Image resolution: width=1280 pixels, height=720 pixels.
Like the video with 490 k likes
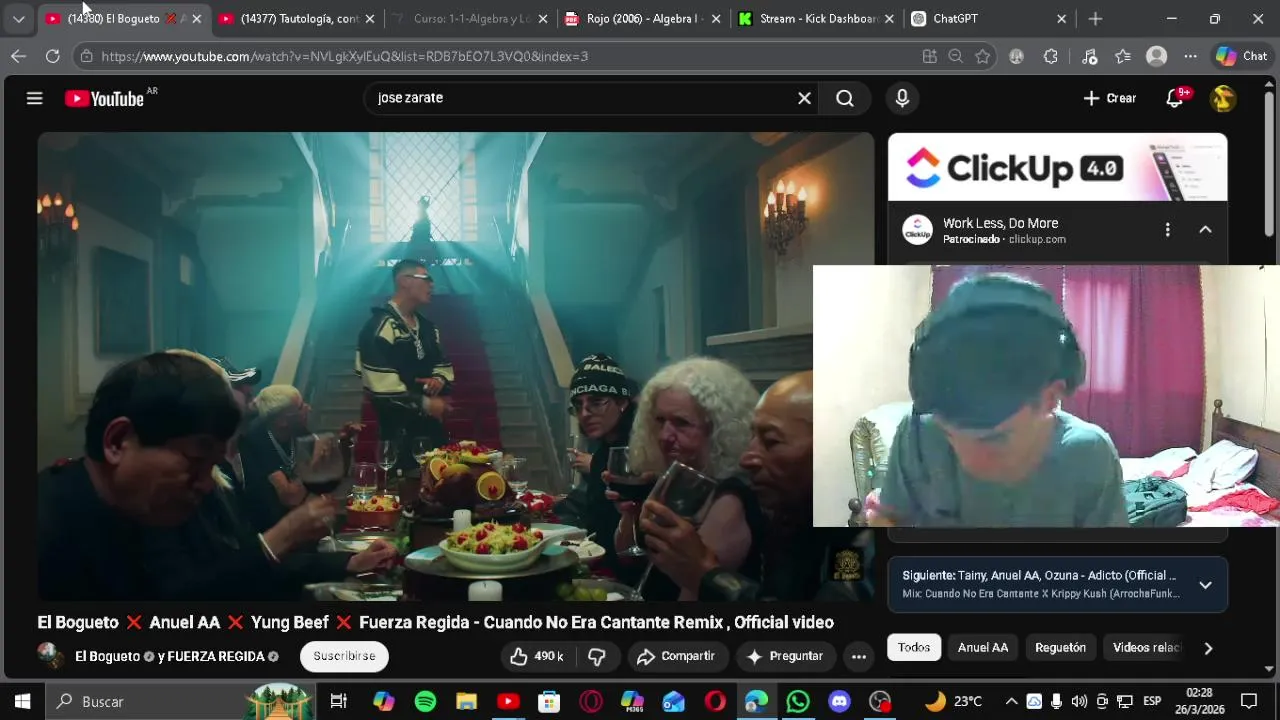click(x=537, y=656)
